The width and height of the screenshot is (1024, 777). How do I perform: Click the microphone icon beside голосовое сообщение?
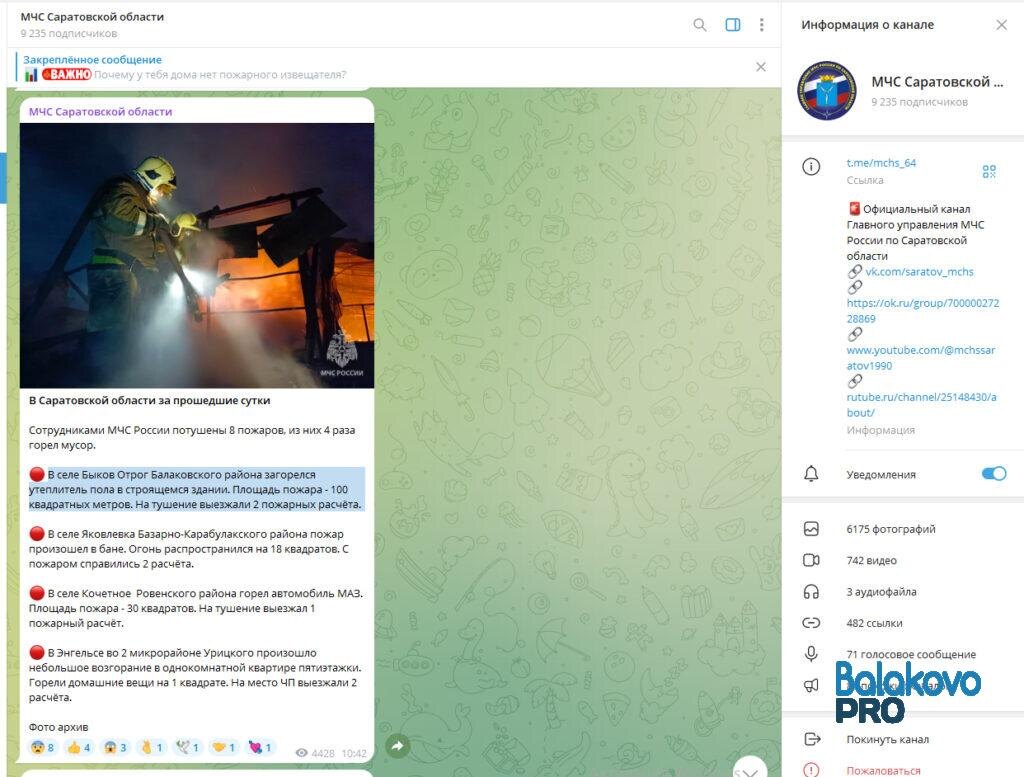click(x=811, y=654)
